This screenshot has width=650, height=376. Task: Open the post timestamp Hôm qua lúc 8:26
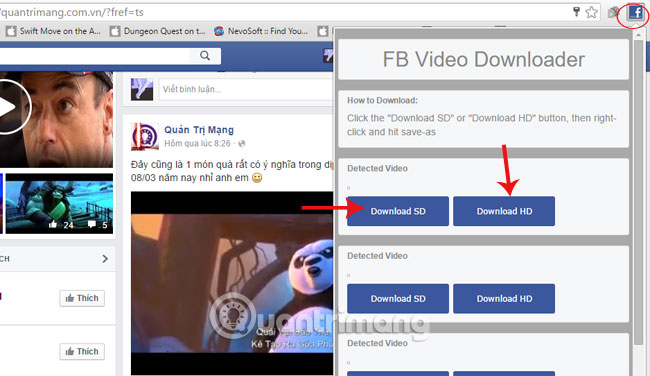tap(197, 143)
